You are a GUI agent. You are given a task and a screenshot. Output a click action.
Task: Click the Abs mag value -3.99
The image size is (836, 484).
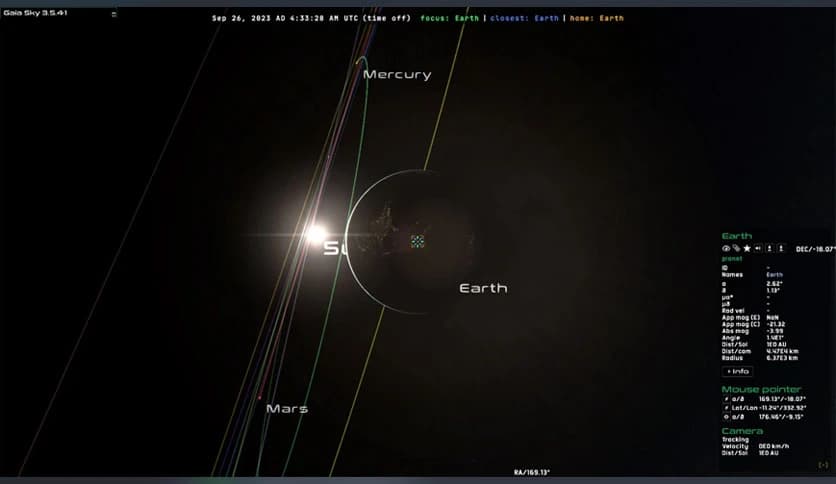[x=774, y=331]
